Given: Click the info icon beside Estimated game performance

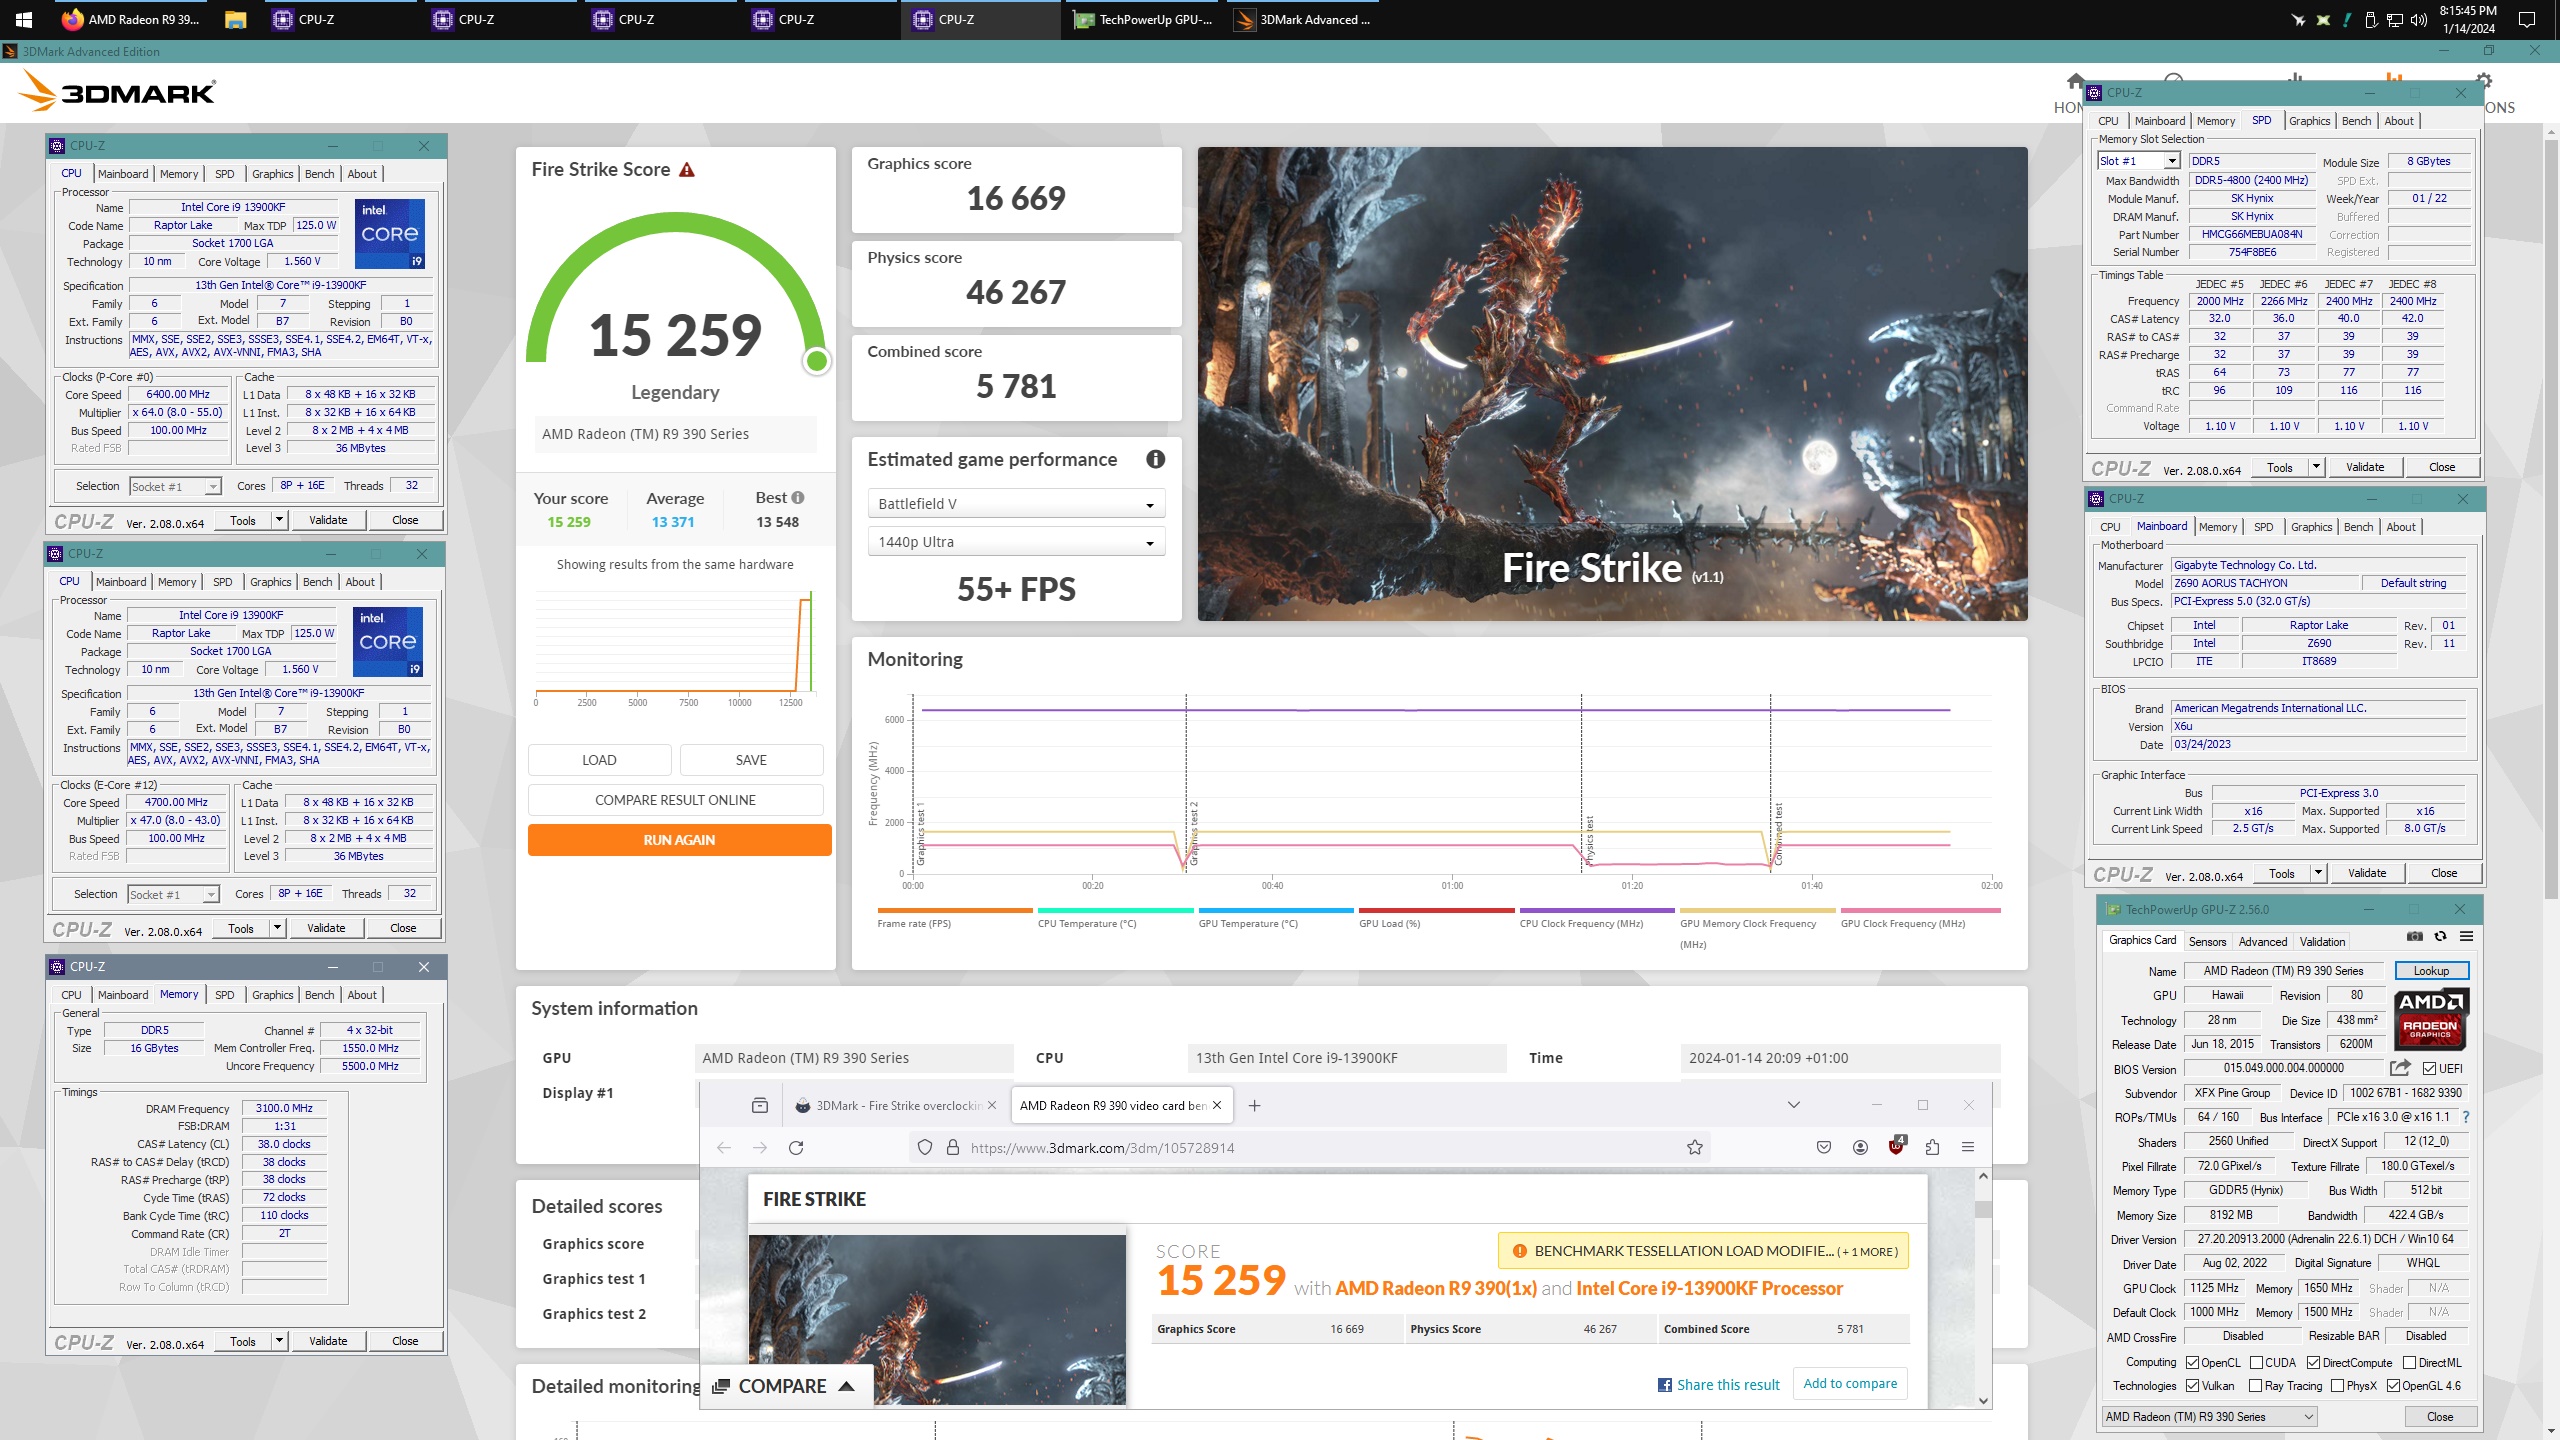Looking at the screenshot, I should point(1155,459).
